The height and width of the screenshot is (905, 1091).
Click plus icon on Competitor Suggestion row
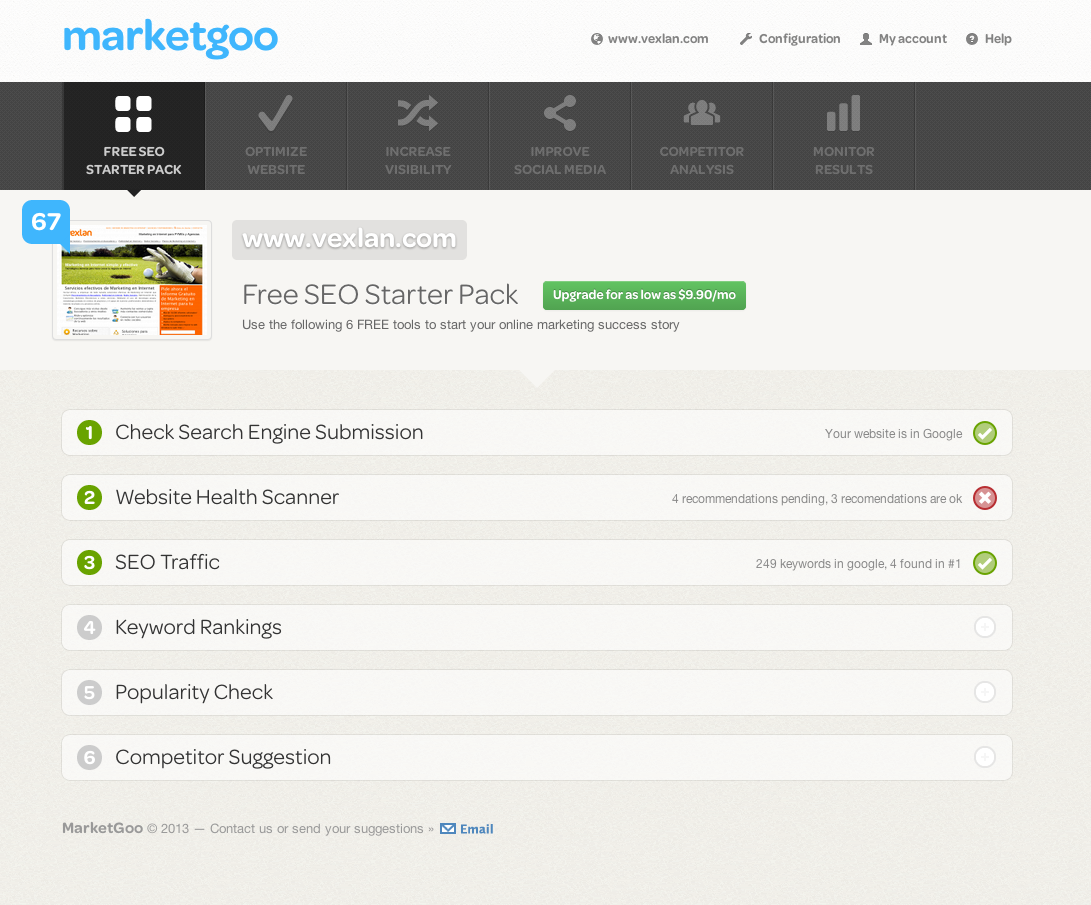pos(985,757)
